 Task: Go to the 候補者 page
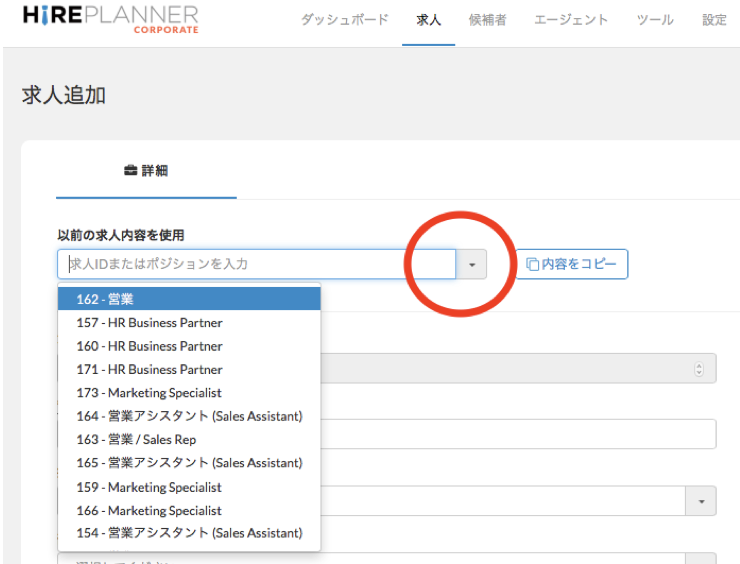coord(488,20)
